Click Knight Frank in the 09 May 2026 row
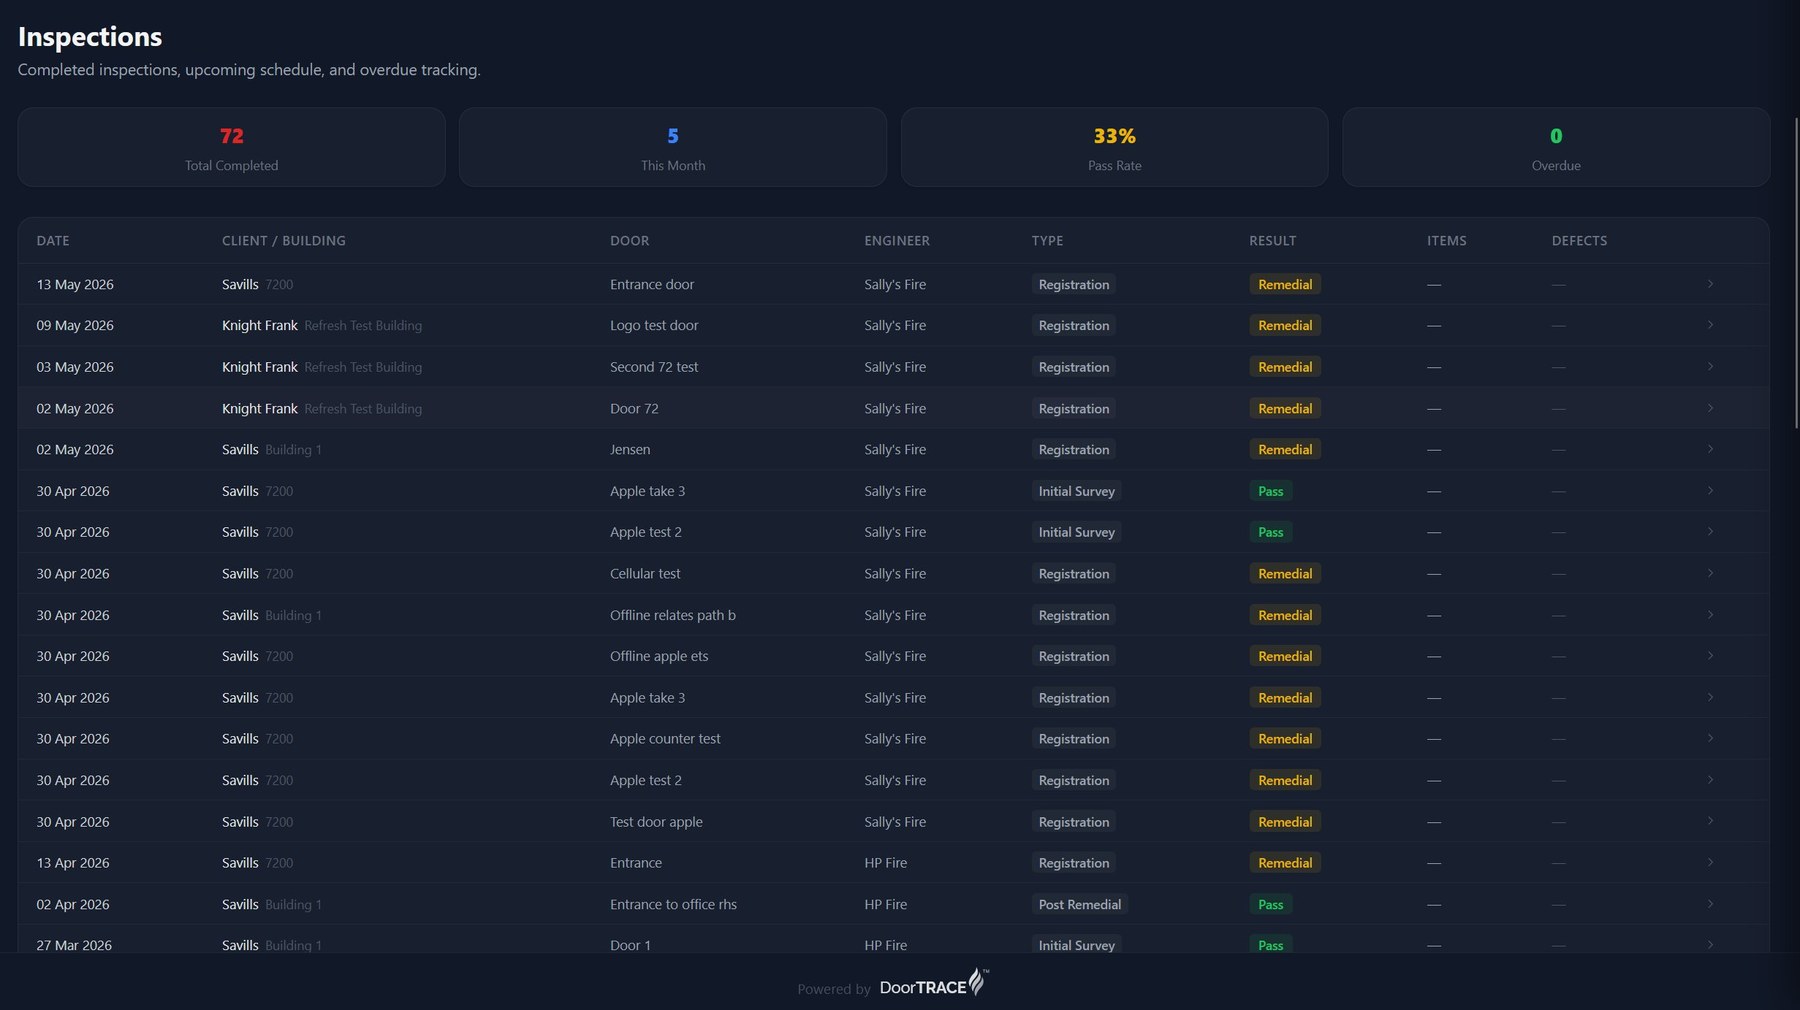The image size is (1800, 1010). click(260, 325)
